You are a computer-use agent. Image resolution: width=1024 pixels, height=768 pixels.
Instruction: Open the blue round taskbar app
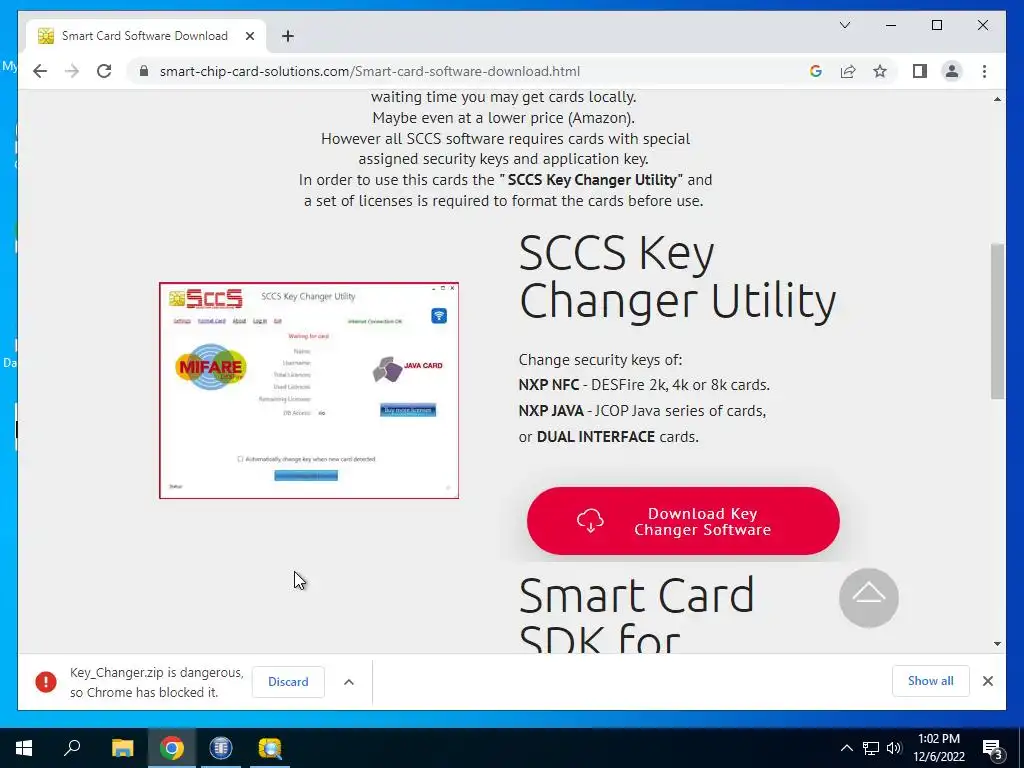[221, 748]
